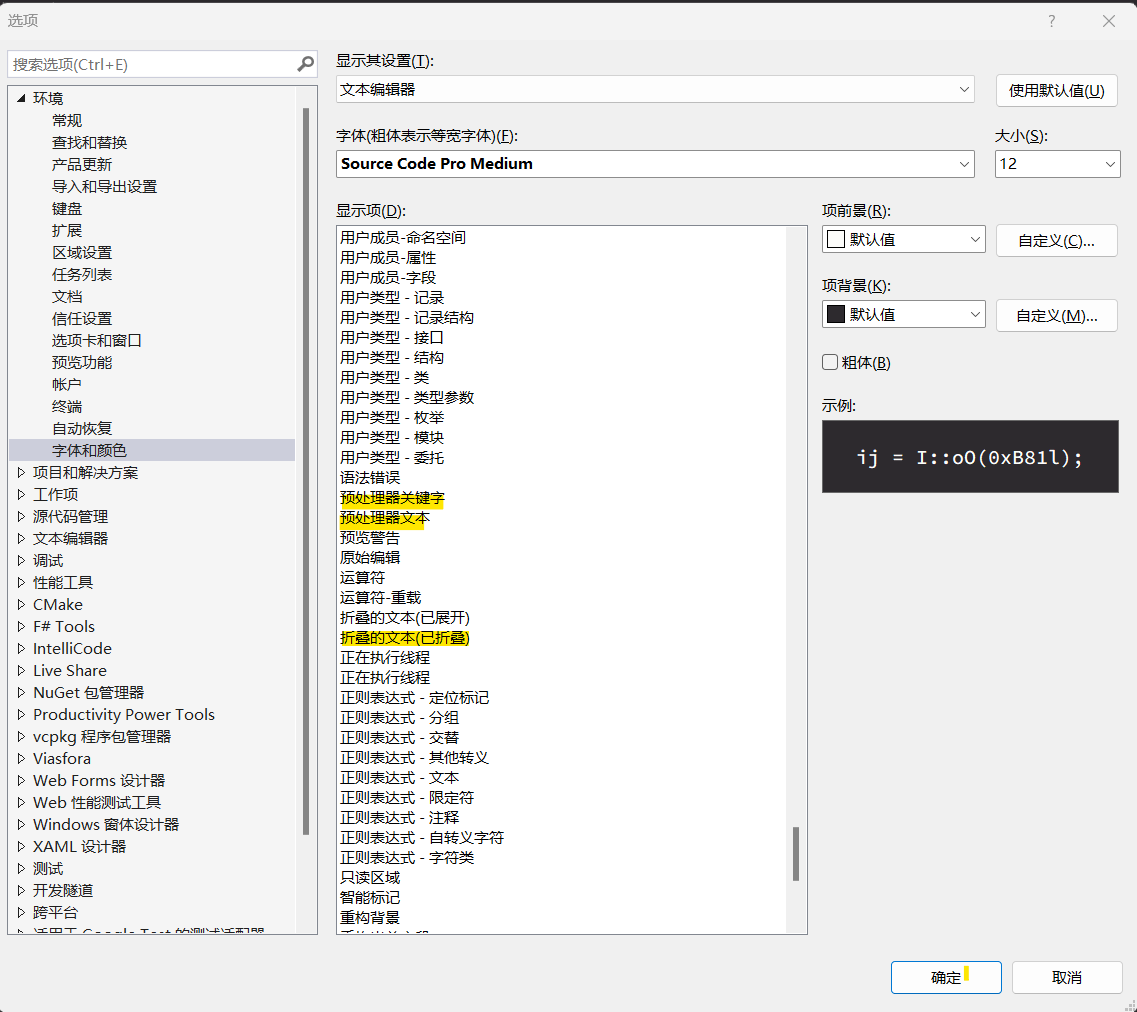The width and height of the screenshot is (1137, 1012).
Task: Open the 项背景 background color dropdown
Action: click(975, 315)
